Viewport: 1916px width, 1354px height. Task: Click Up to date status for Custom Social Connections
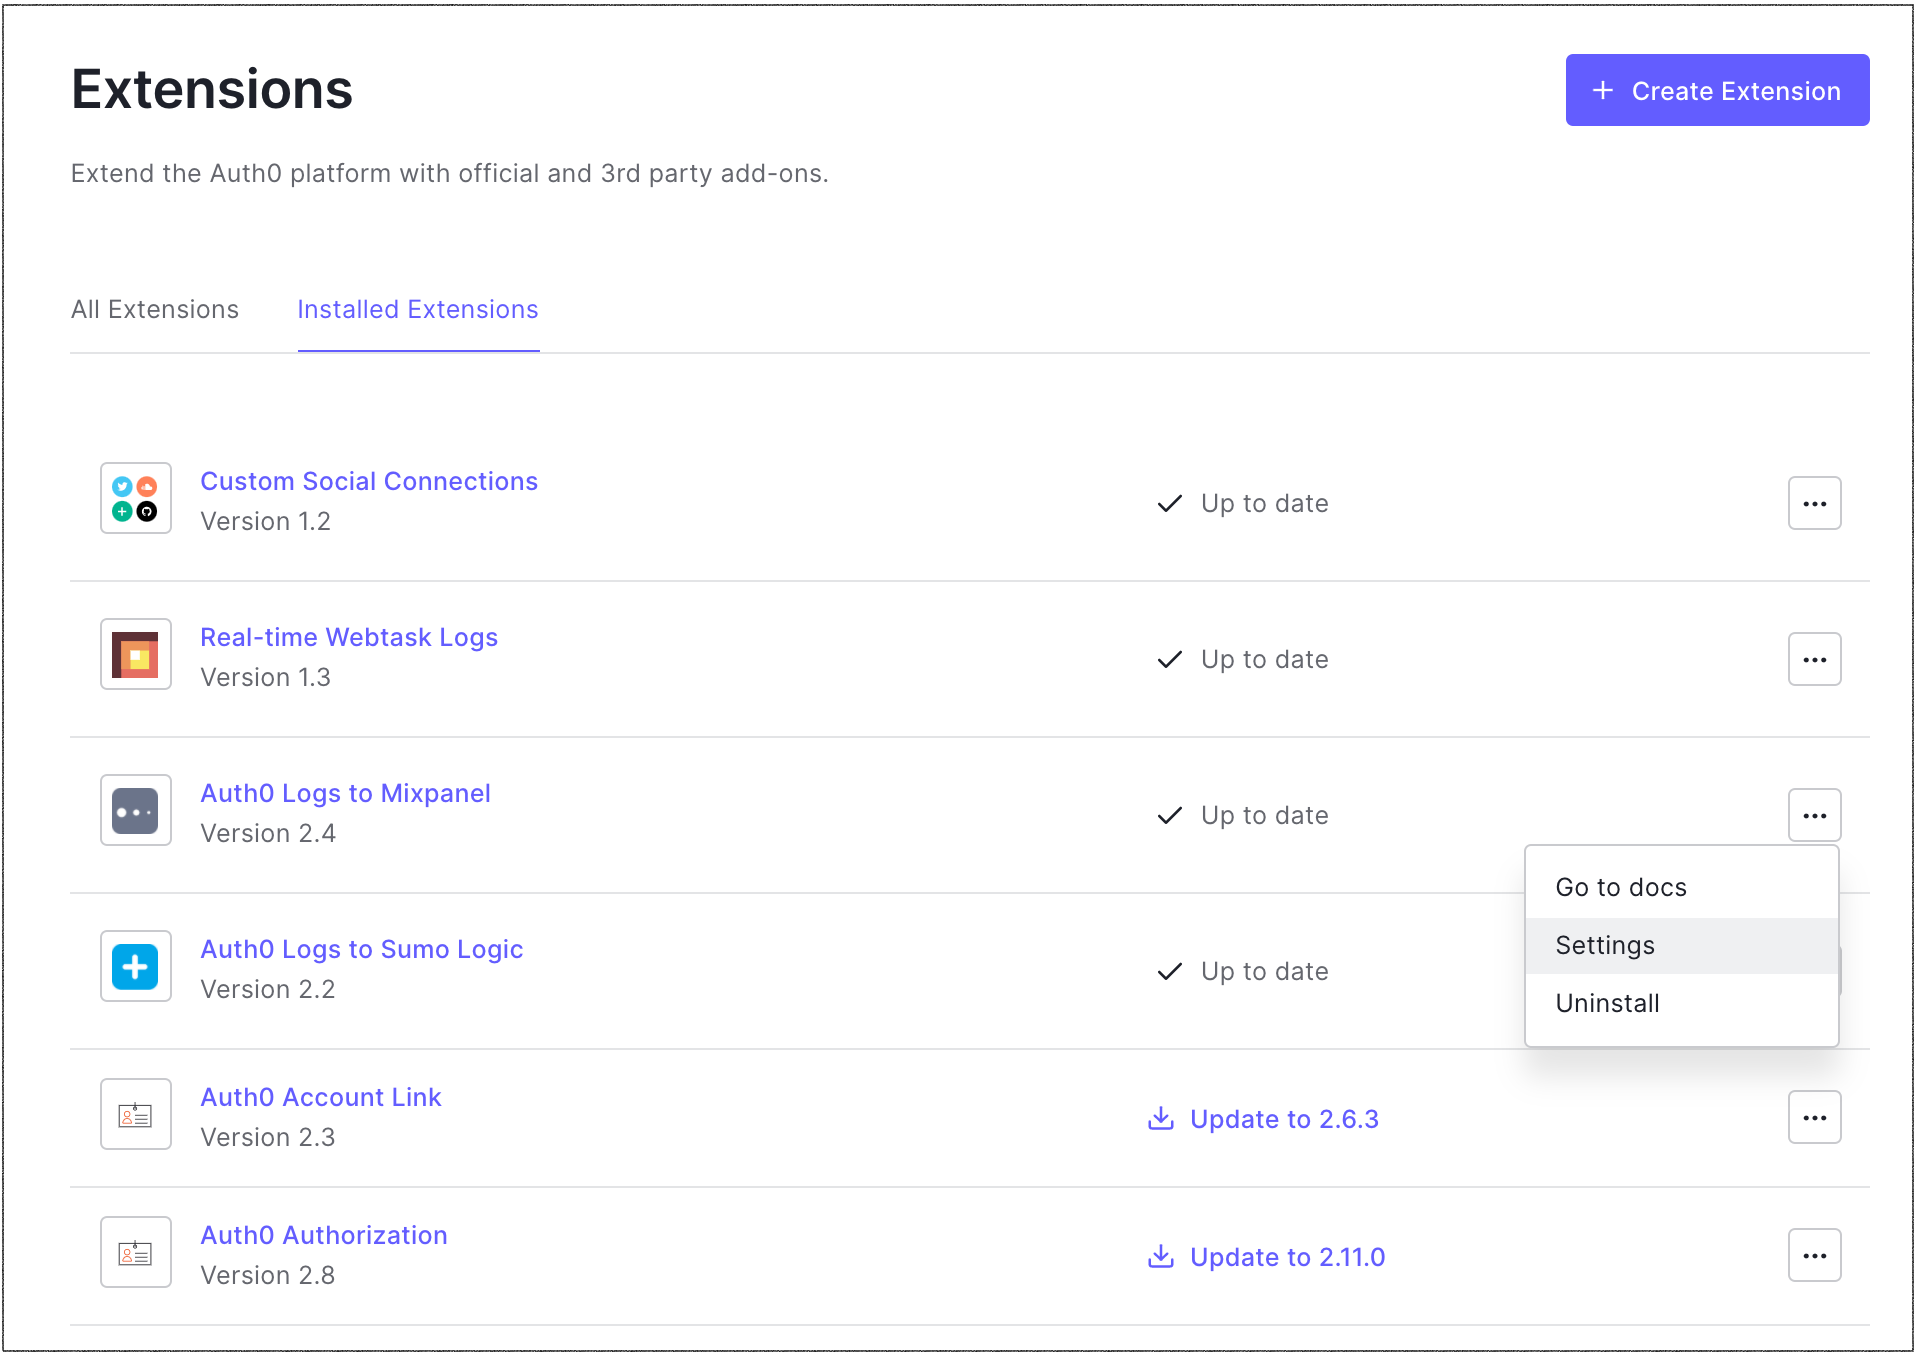(1243, 503)
